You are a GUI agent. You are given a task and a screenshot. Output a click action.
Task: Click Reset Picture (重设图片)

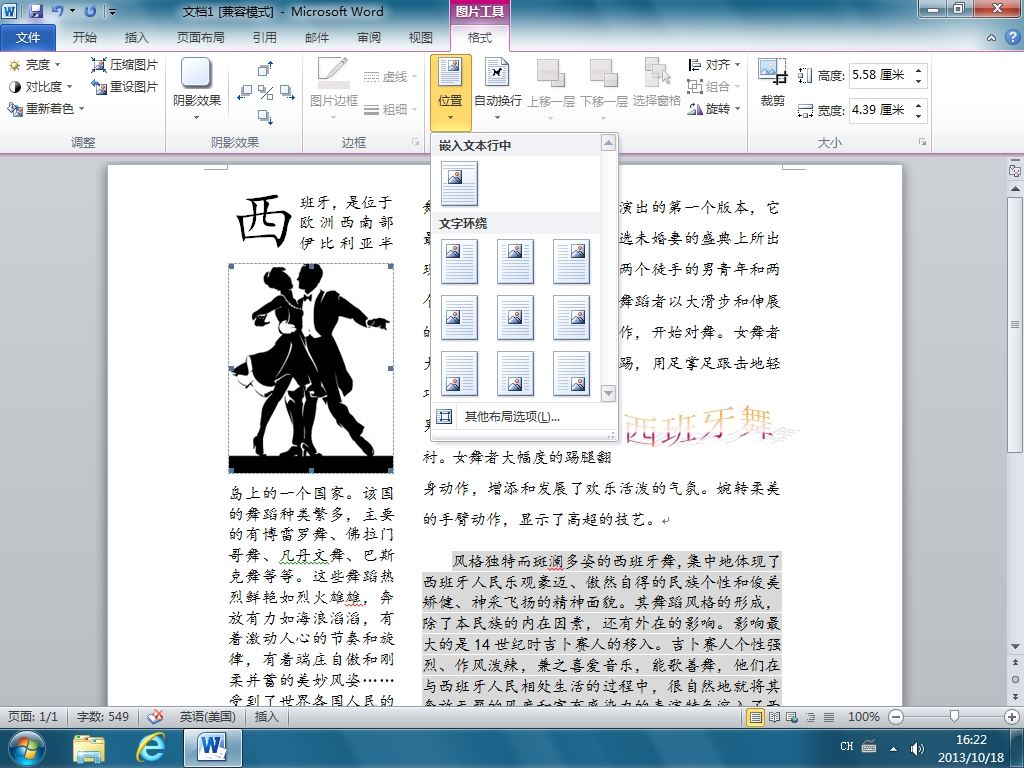(125, 86)
